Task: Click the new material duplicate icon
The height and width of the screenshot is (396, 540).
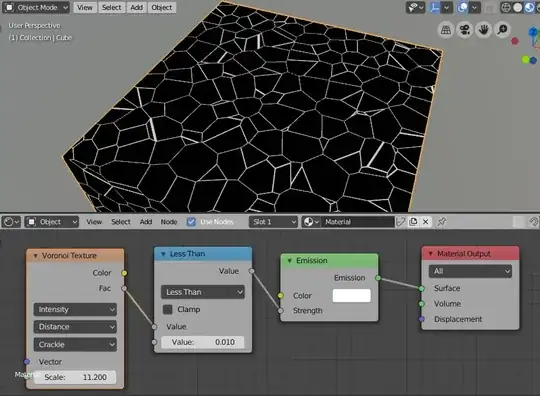Action: (x=413, y=222)
